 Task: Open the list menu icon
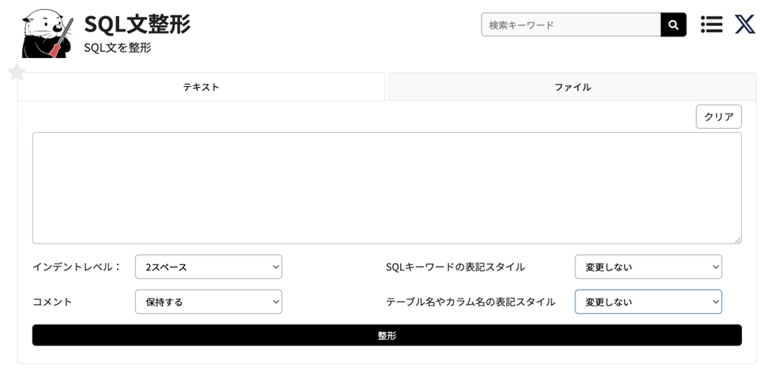coord(711,24)
